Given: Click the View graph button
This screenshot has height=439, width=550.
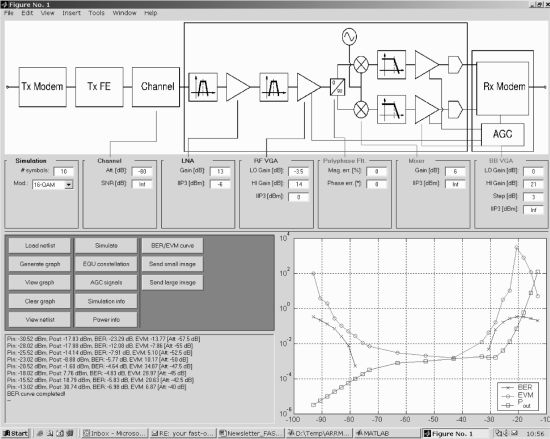Looking at the screenshot, I should pos(40,283).
